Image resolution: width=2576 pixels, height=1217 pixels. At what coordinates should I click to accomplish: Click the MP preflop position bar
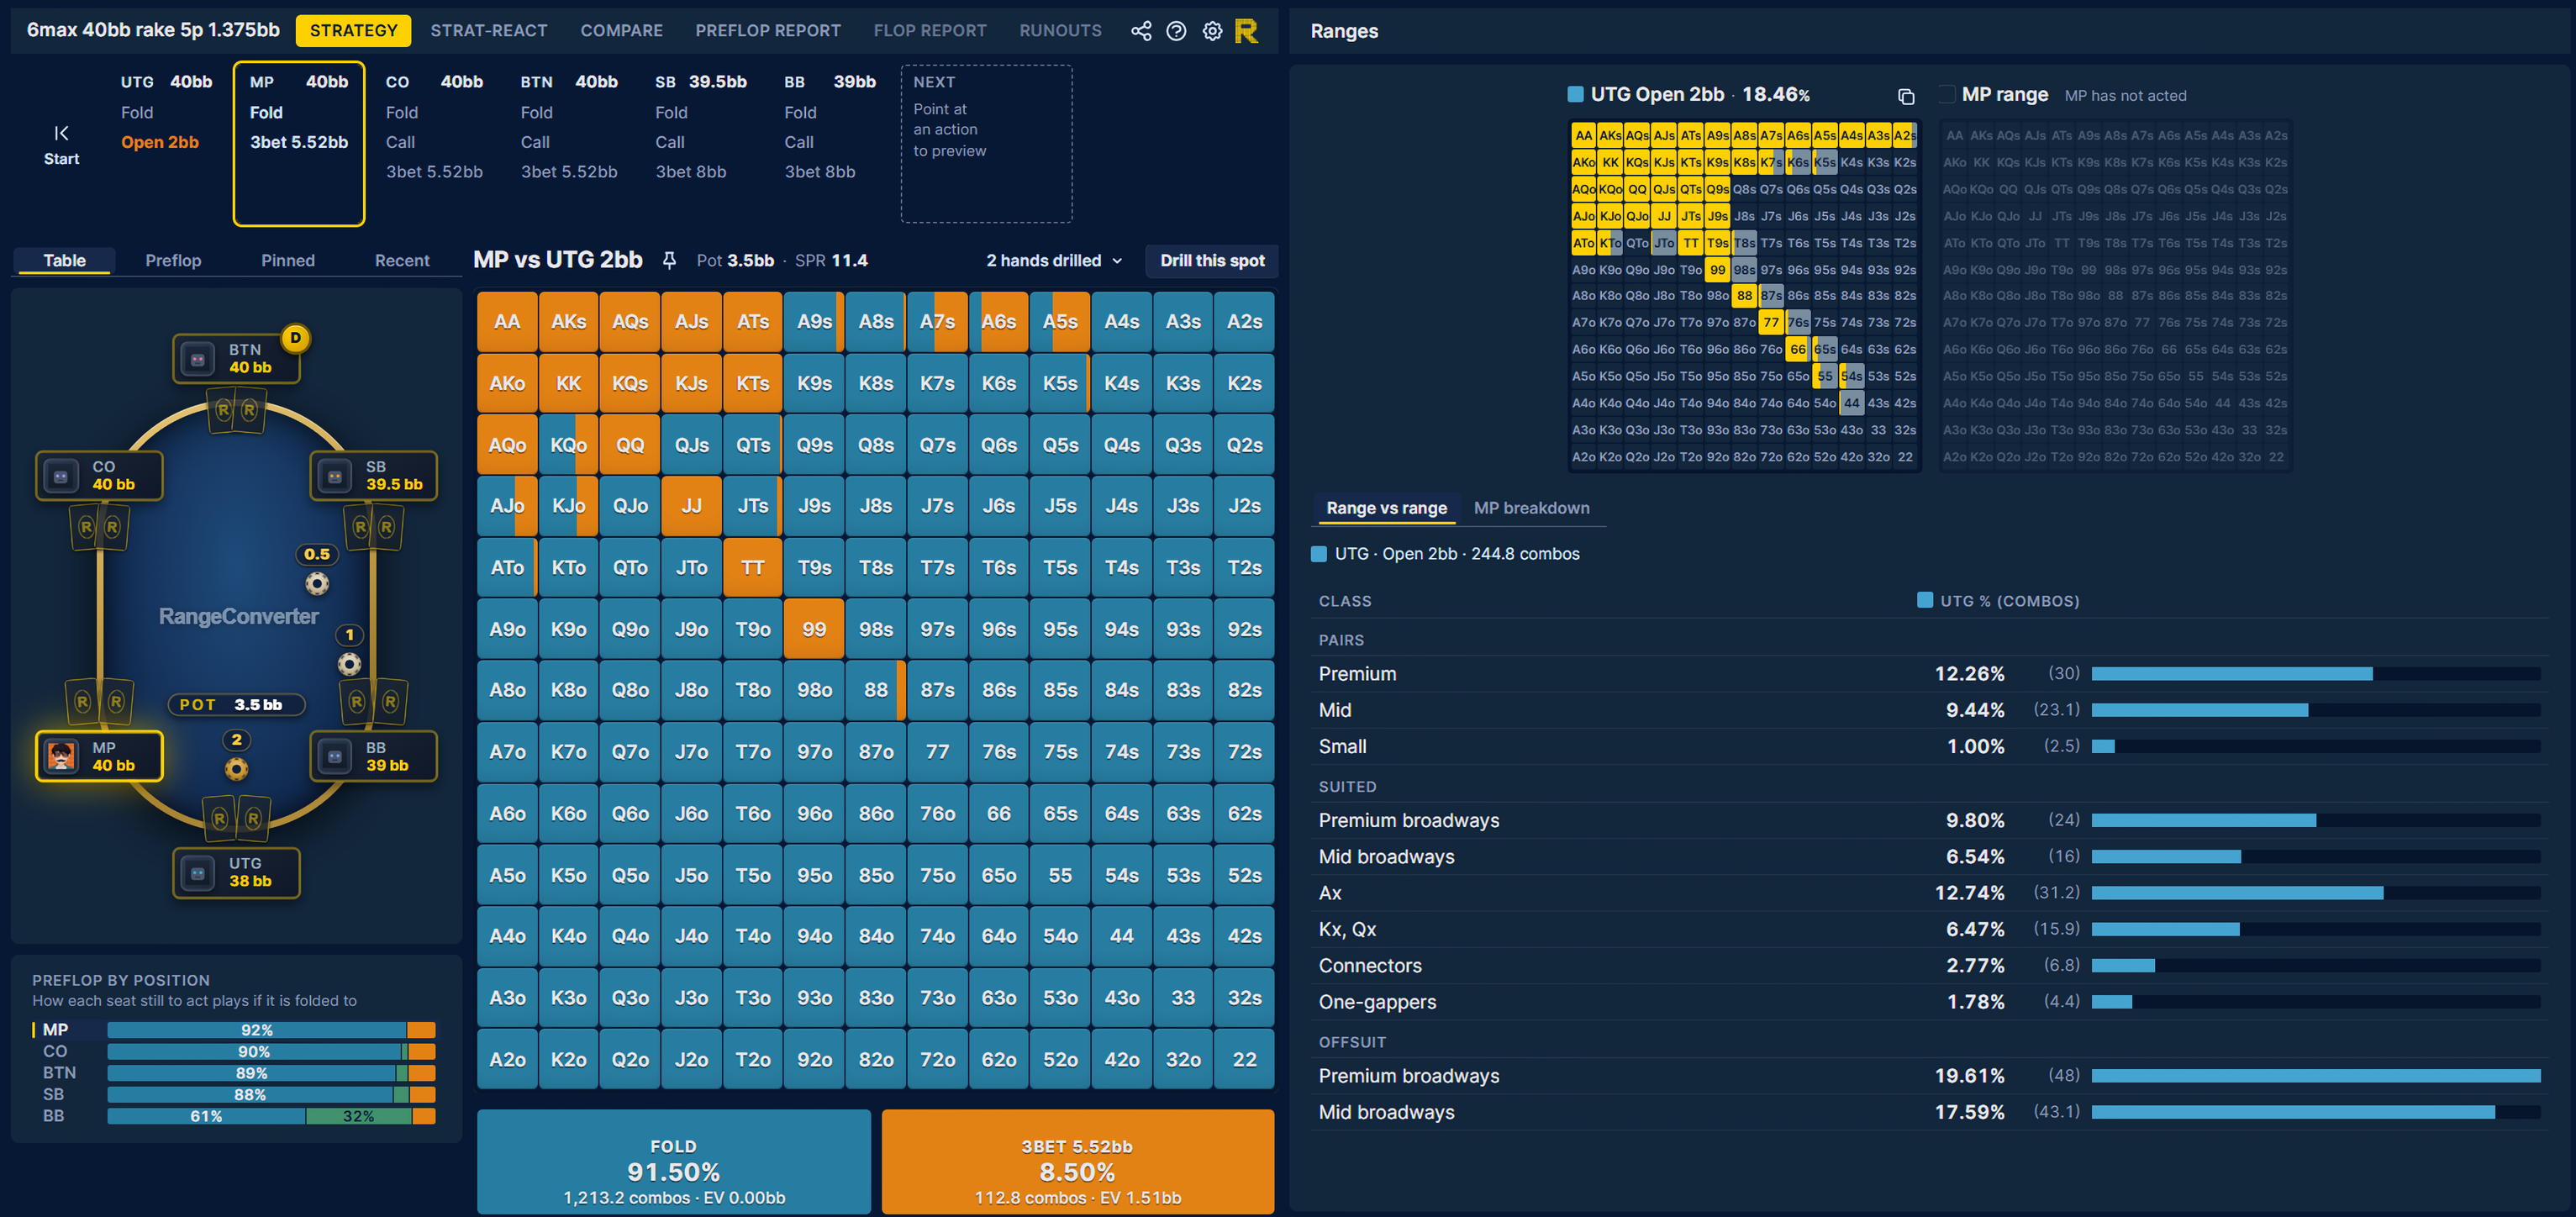271,1030
